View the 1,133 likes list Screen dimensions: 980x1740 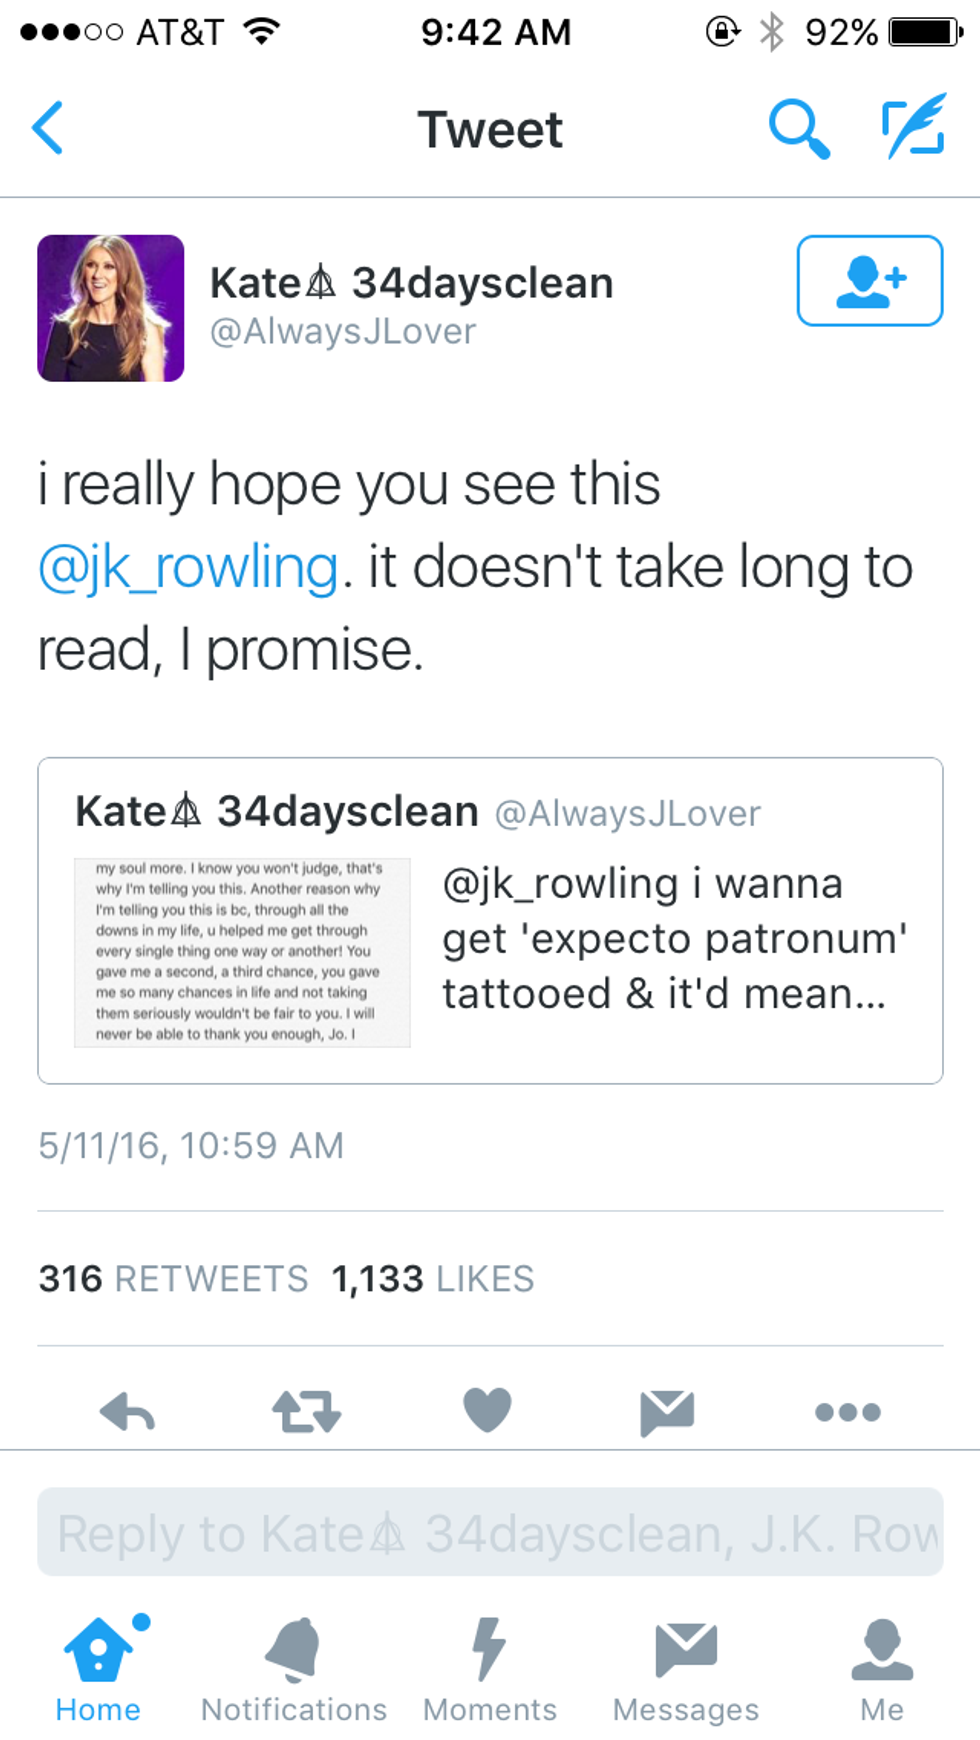click(x=433, y=1279)
